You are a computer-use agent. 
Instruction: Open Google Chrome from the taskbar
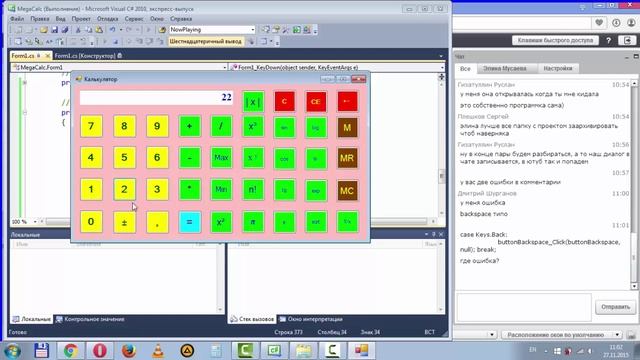pyautogui.click(x=71, y=351)
